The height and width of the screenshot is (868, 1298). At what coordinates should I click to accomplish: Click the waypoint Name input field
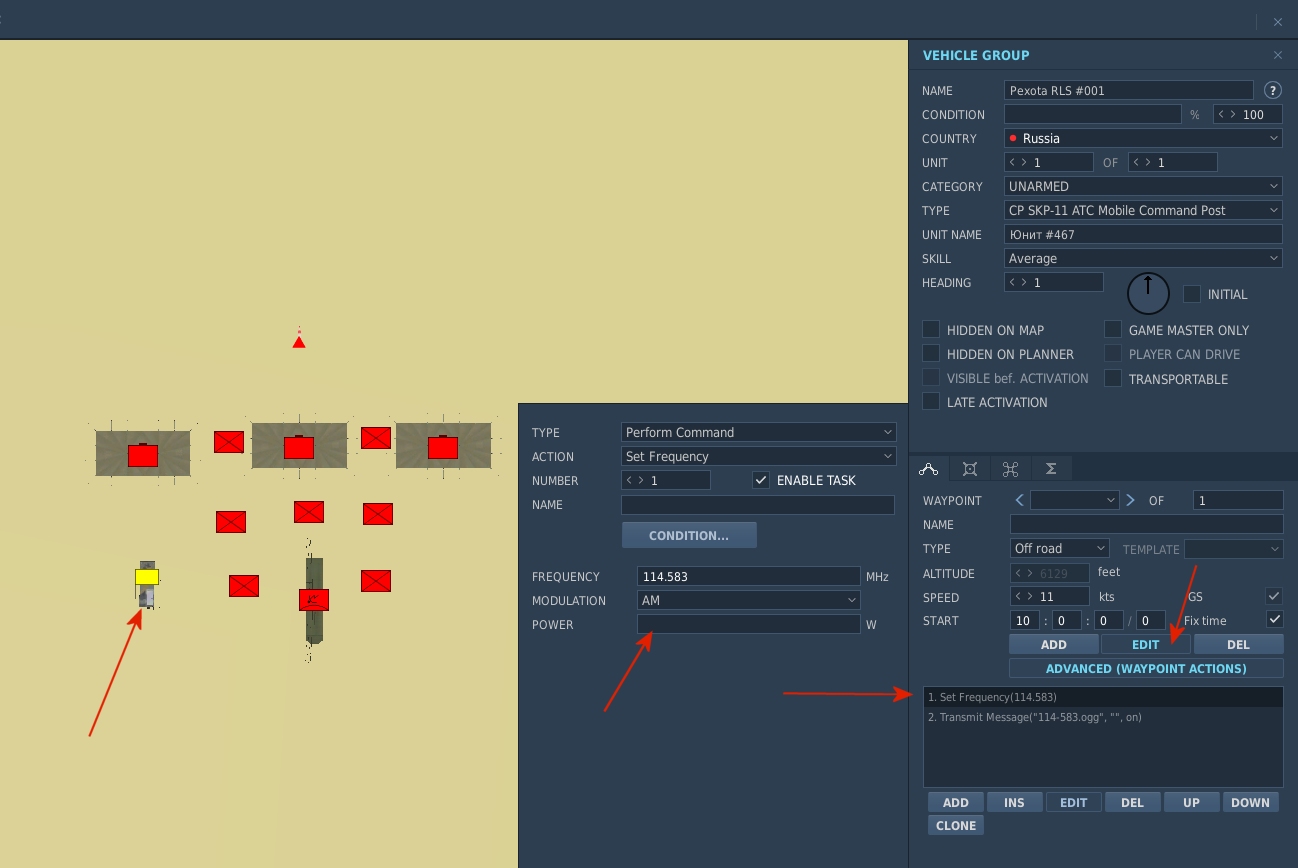pyautogui.click(x=1147, y=524)
